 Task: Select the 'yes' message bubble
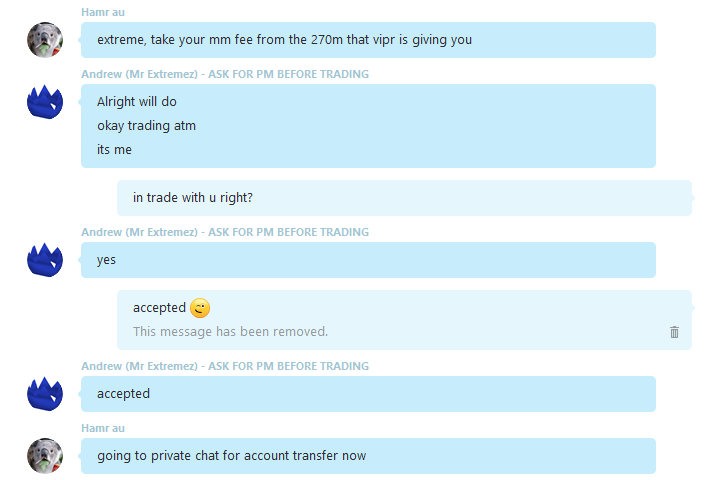click(x=368, y=260)
